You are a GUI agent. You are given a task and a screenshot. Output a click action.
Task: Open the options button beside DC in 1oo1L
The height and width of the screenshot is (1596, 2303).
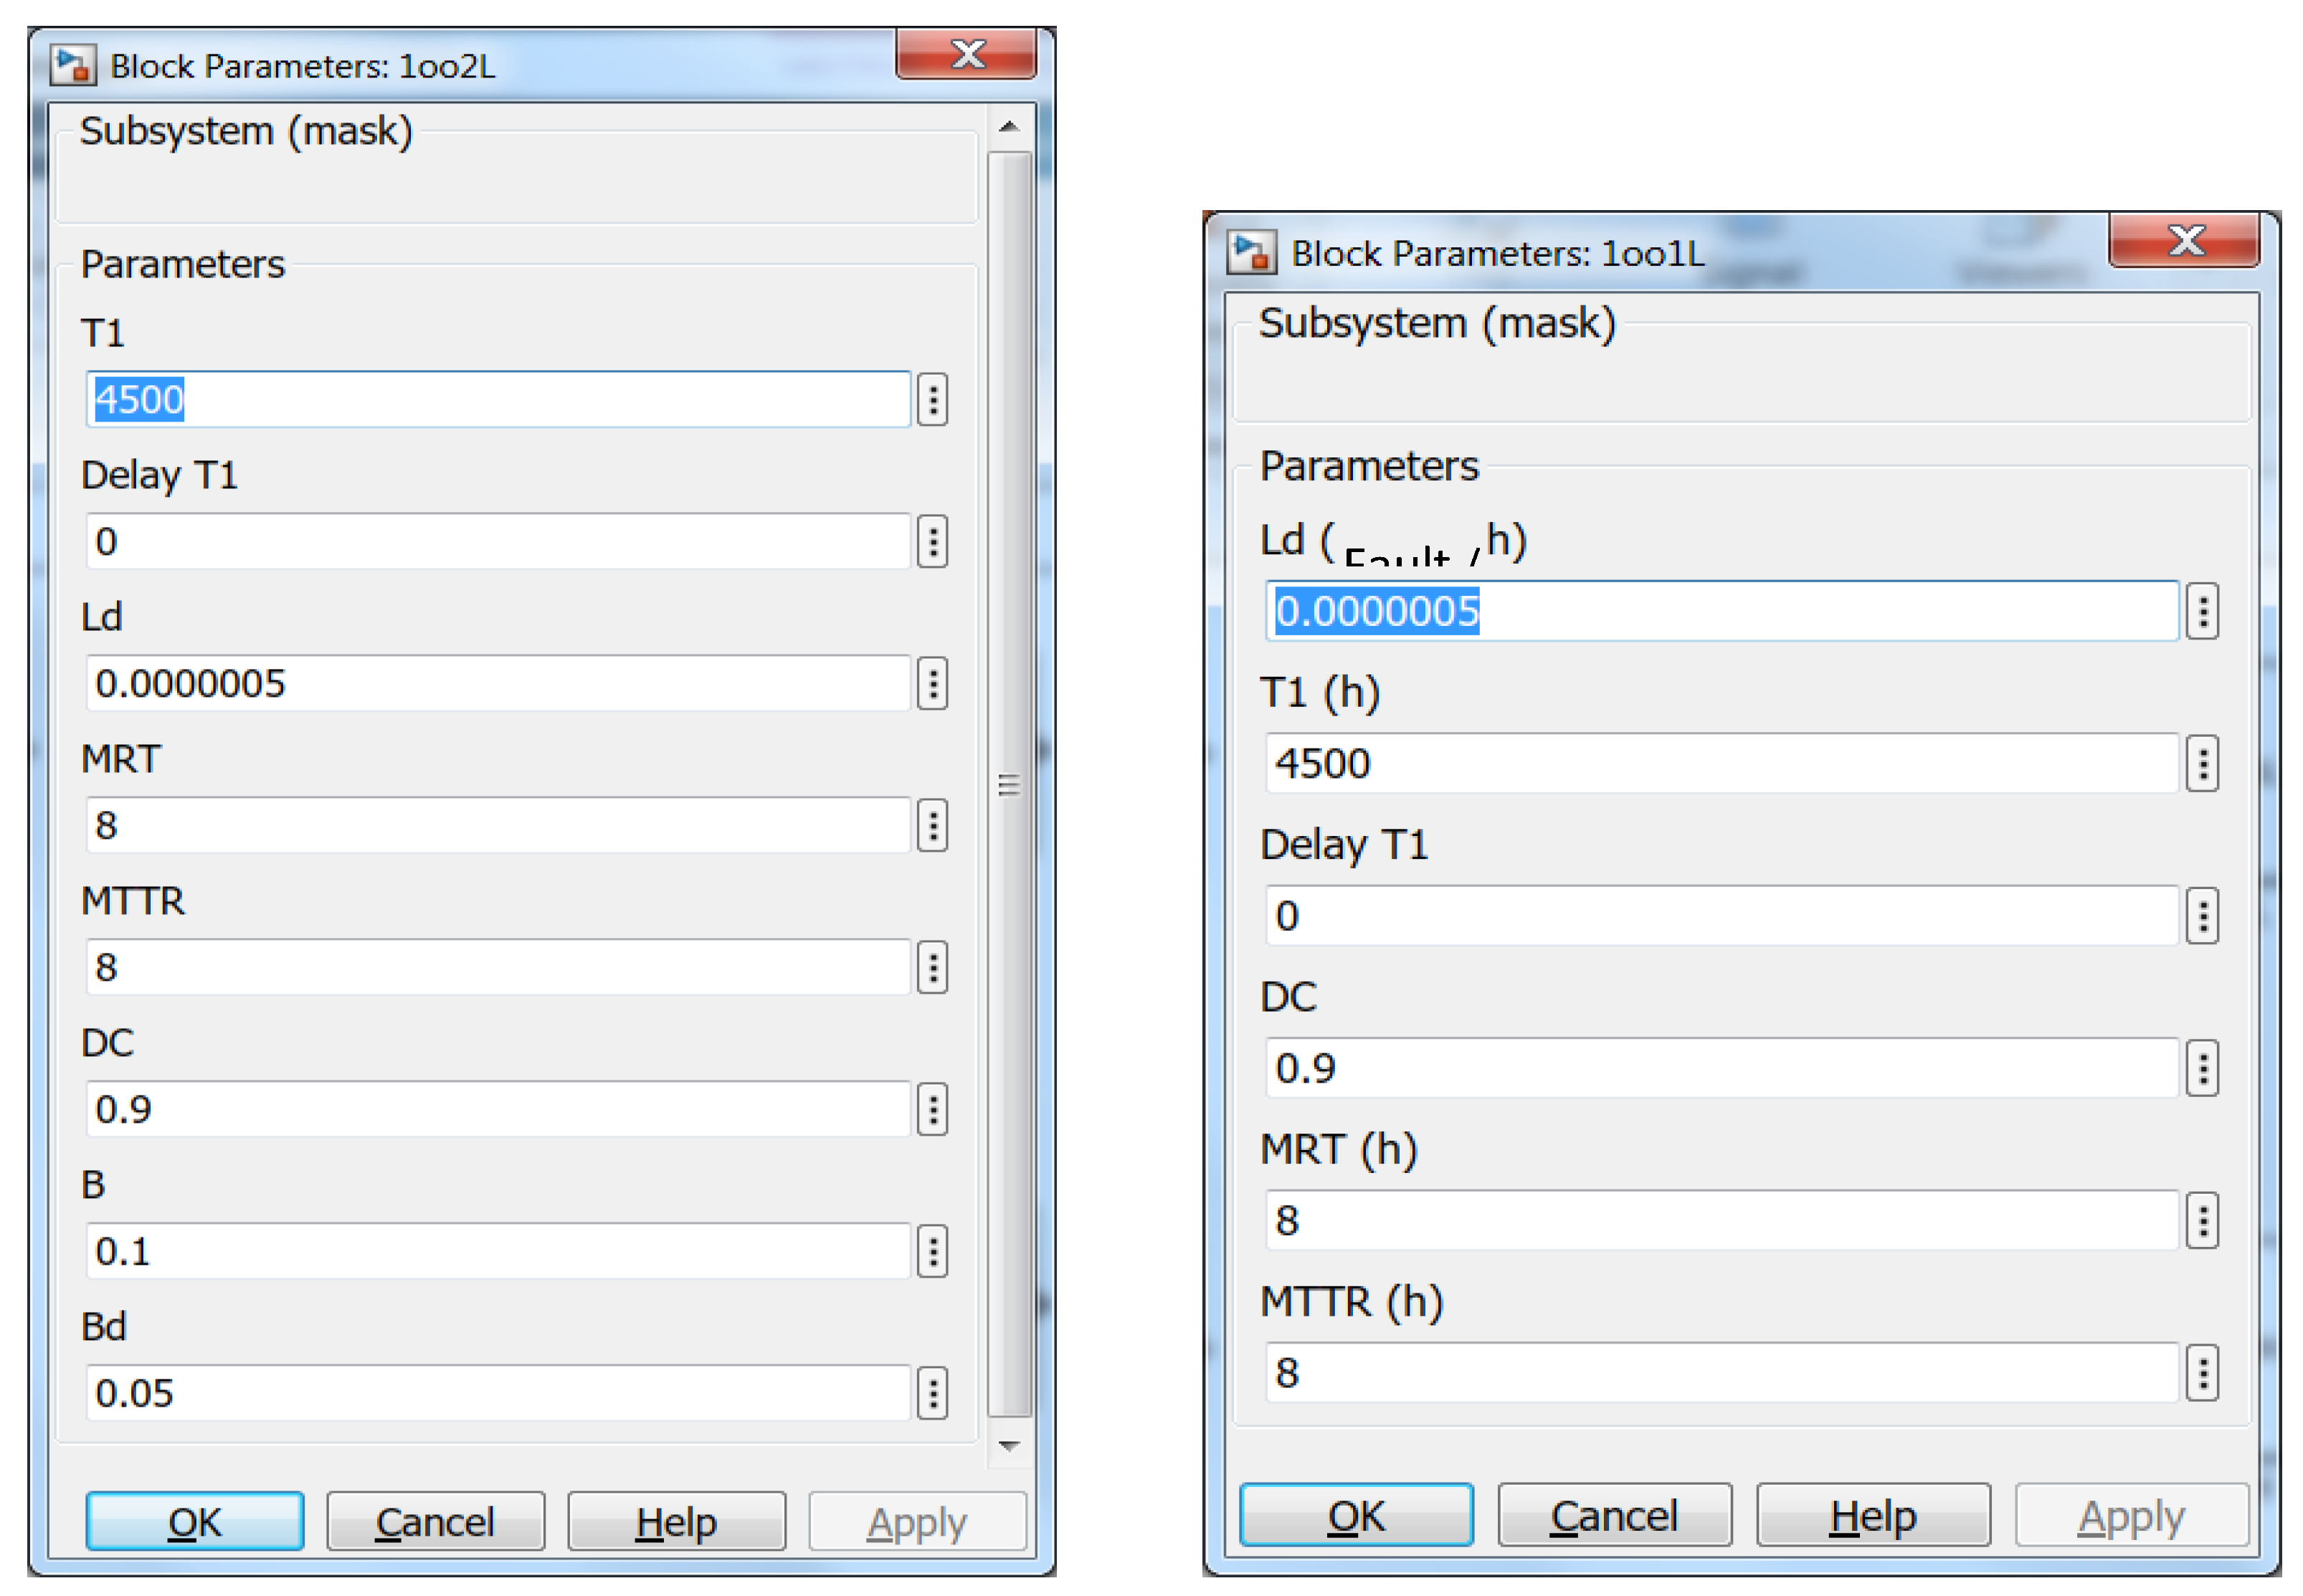coord(2202,1068)
